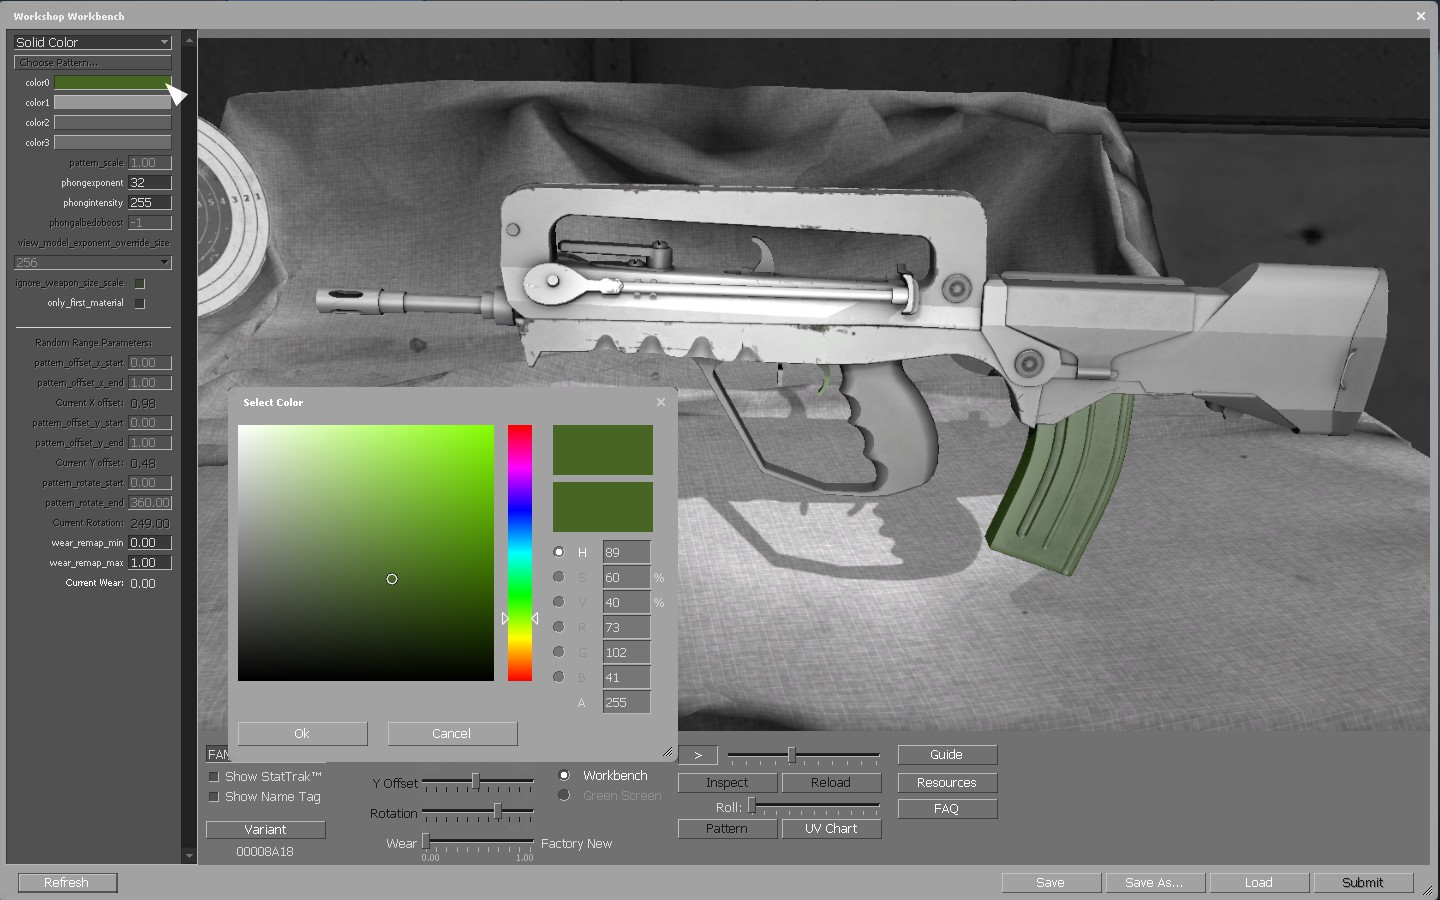1440x900 pixels.
Task: Click the > play animation button
Action: (698, 755)
